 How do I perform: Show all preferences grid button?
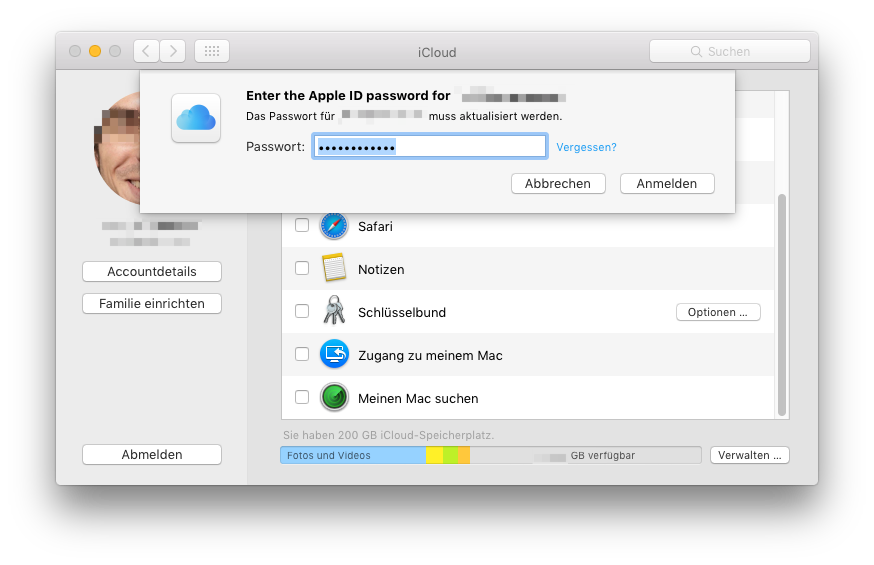coord(212,51)
